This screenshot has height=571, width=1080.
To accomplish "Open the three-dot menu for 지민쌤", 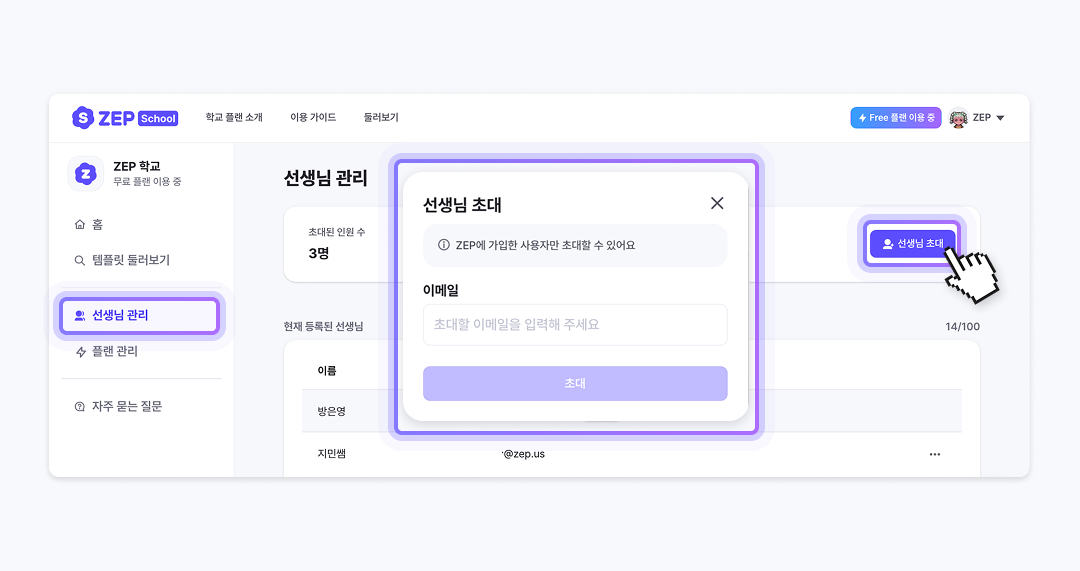I will (934, 454).
